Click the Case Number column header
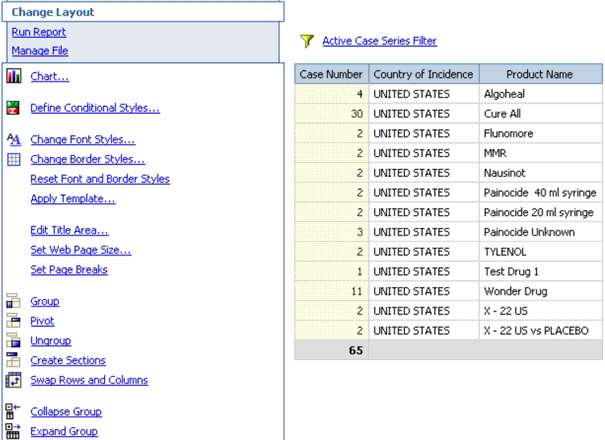 pos(331,74)
